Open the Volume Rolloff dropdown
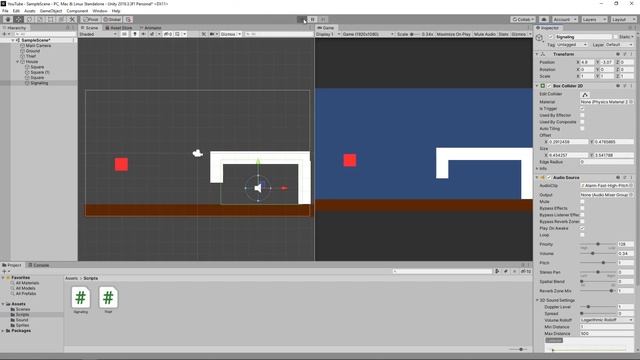 (607, 320)
